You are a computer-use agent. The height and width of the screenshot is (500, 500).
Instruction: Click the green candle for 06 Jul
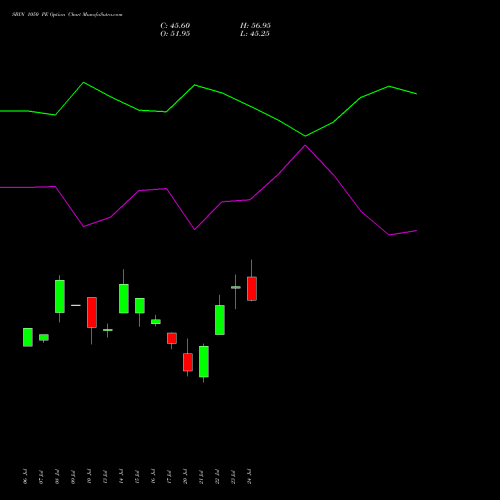point(28,337)
